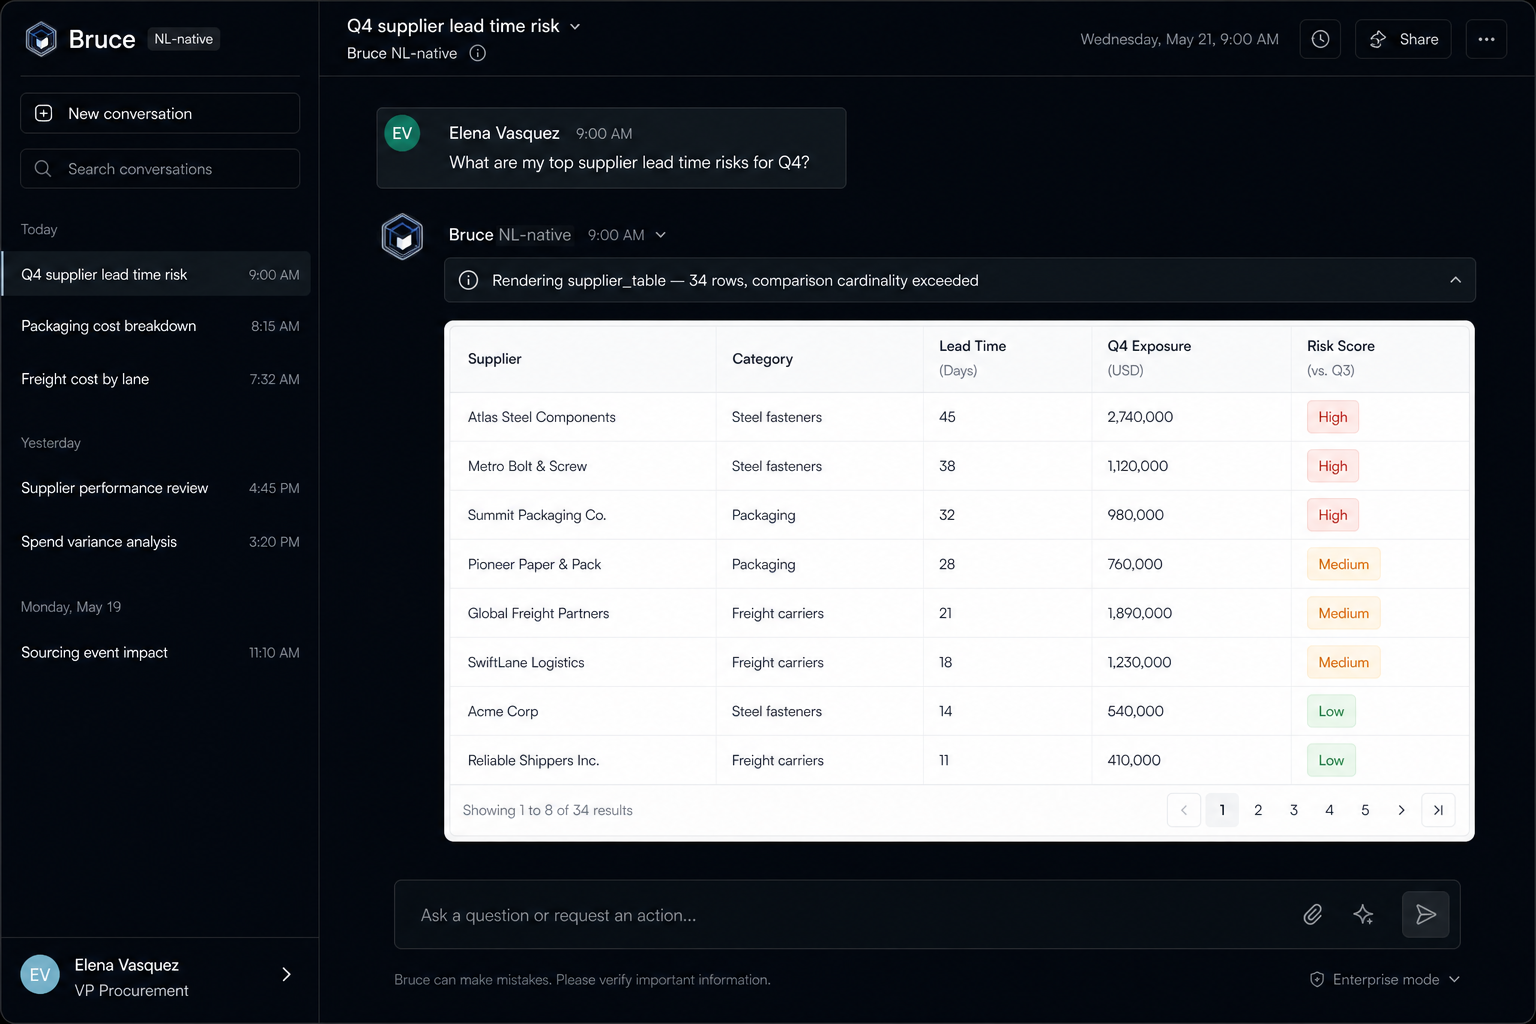
Task: Open the Bruce NL-native 9:00 AM message dropdown
Action: 661,235
